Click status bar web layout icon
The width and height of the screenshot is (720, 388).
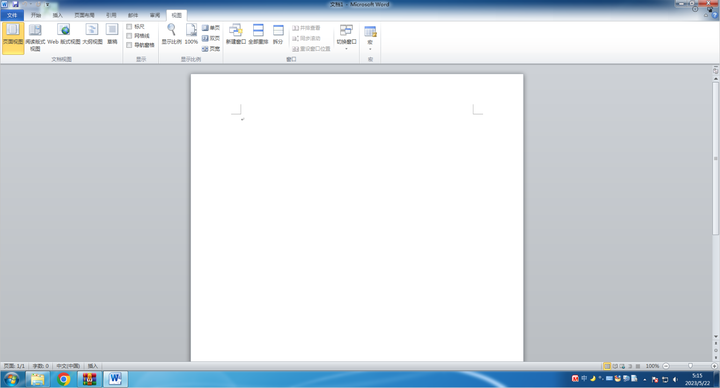tap(622, 366)
